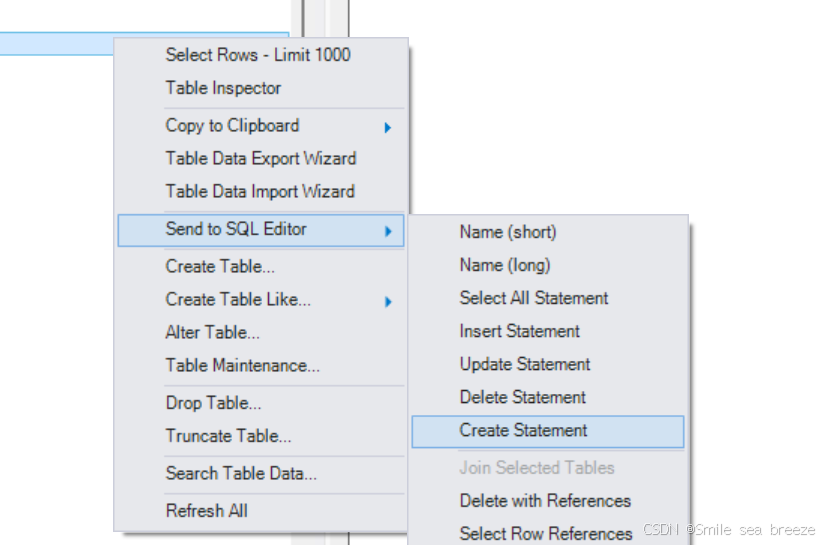The width and height of the screenshot is (831, 545).
Task: Select the highlighted Create Statement item
Action: point(548,431)
